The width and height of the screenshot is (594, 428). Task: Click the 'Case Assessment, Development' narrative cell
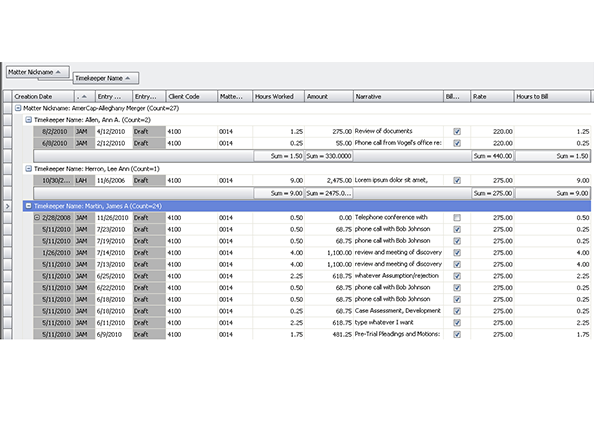click(398, 311)
